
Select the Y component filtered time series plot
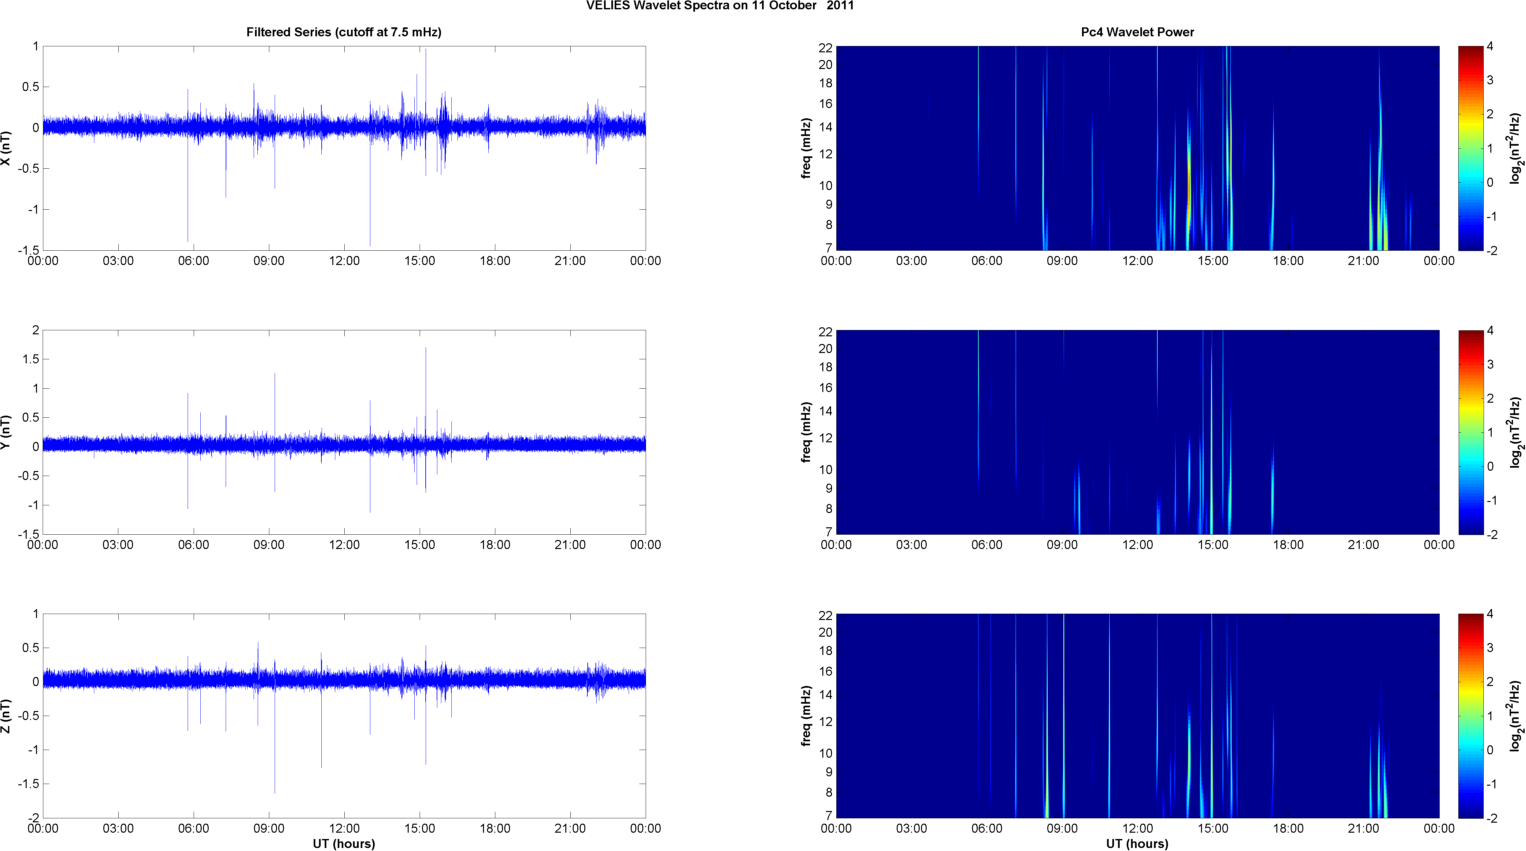click(x=344, y=432)
